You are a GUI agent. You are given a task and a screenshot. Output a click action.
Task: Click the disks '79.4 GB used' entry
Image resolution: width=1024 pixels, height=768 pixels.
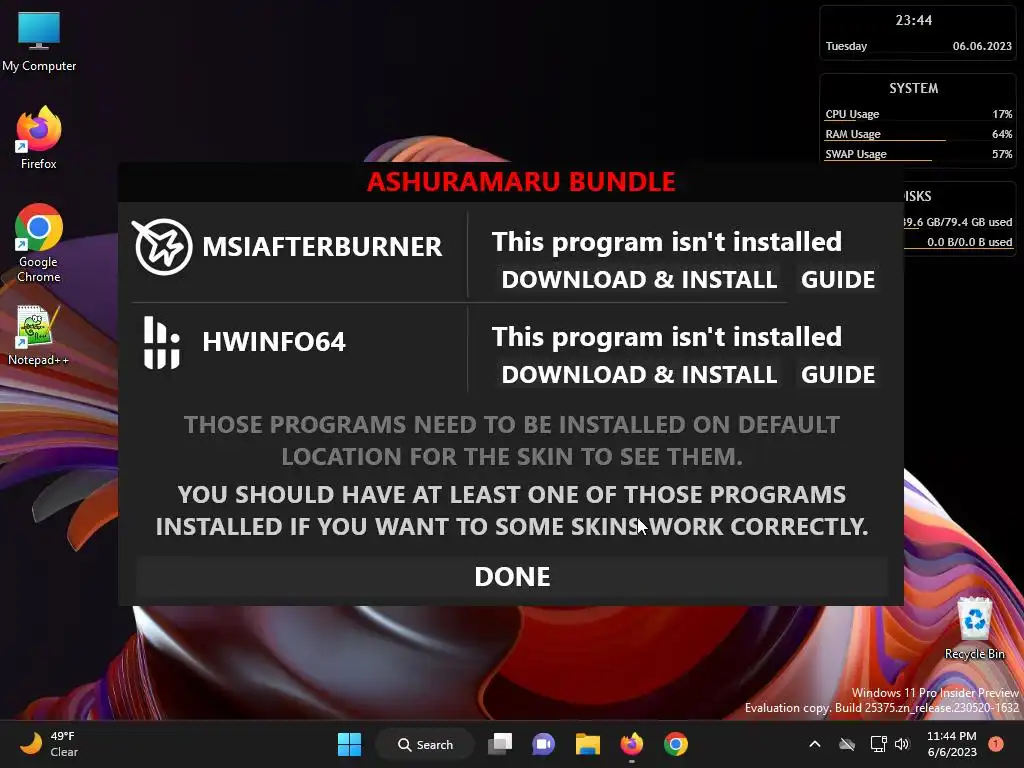pyautogui.click(x=958, y=222)
